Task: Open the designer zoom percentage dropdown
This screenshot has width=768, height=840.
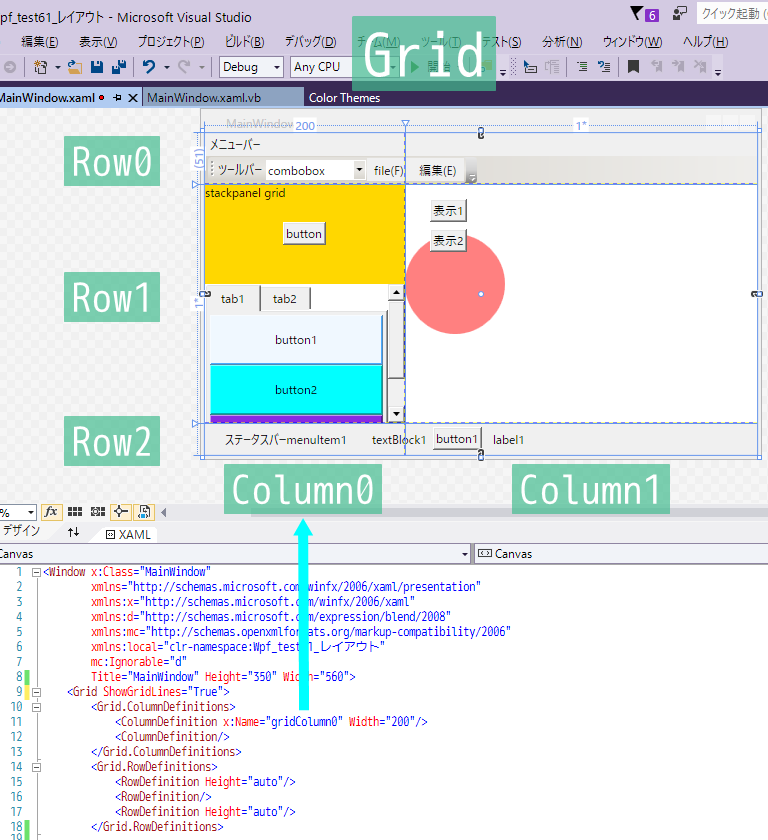Action: tap(31, 513)
